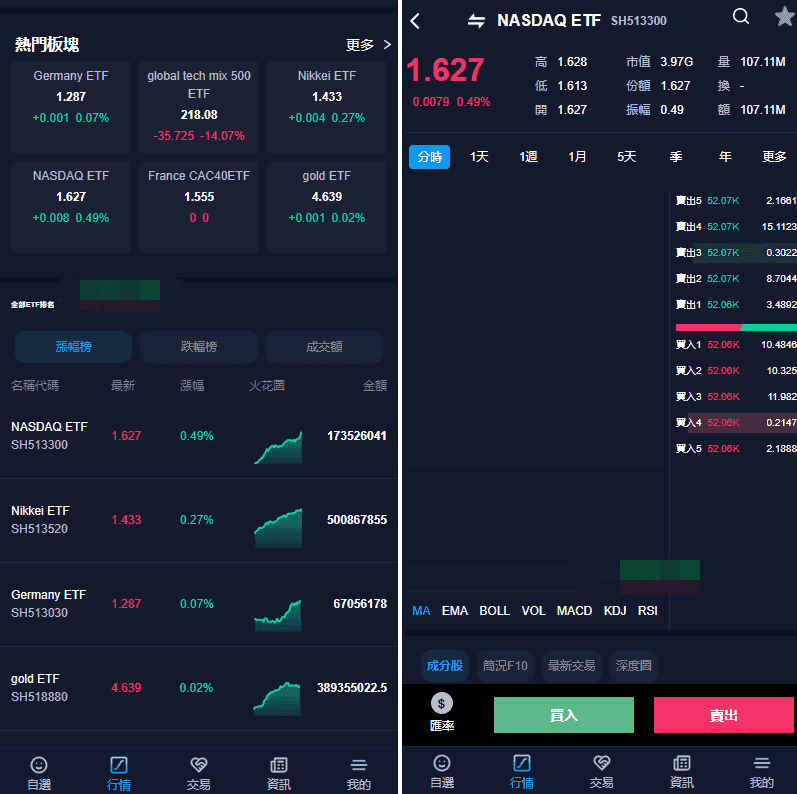This screenshot has height=794, width=797.
Task: Click the search magnifier icon
Action: [x=741, y=17]
